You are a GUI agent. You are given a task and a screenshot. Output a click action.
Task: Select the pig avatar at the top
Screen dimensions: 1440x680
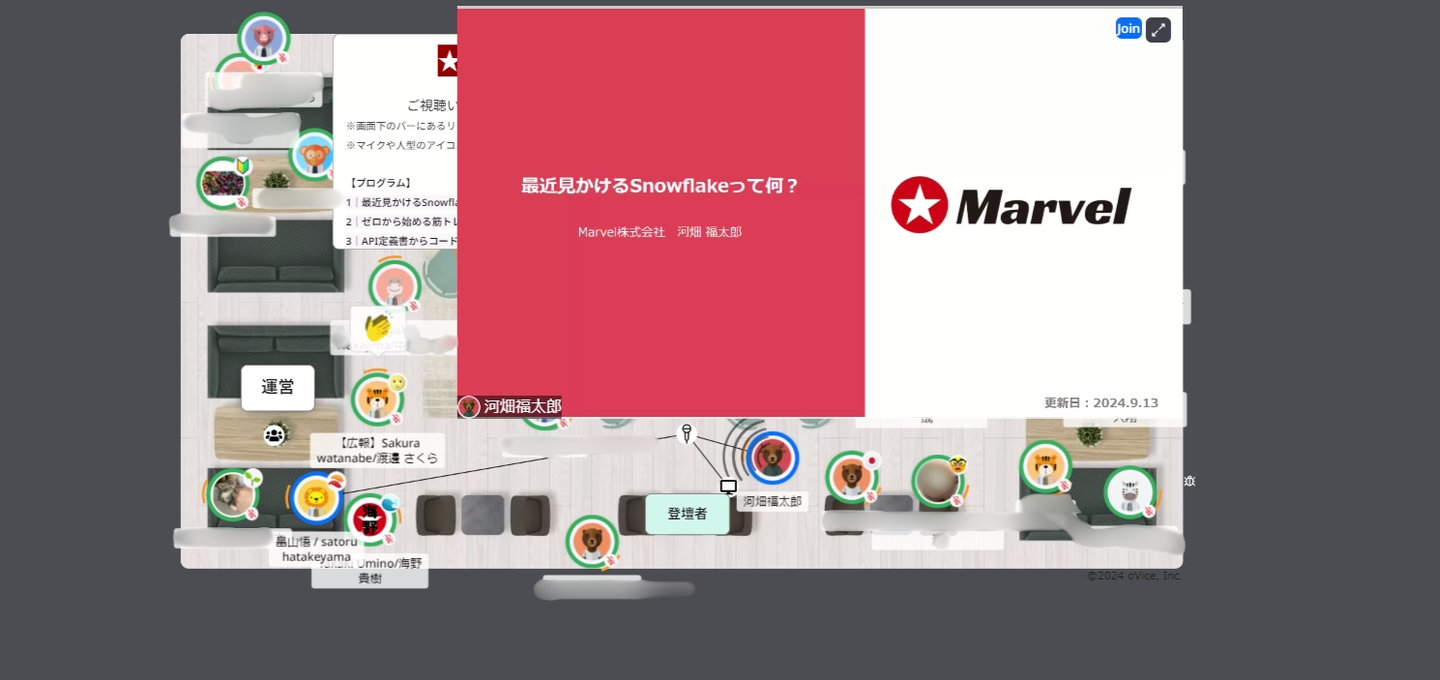[263, 38]
